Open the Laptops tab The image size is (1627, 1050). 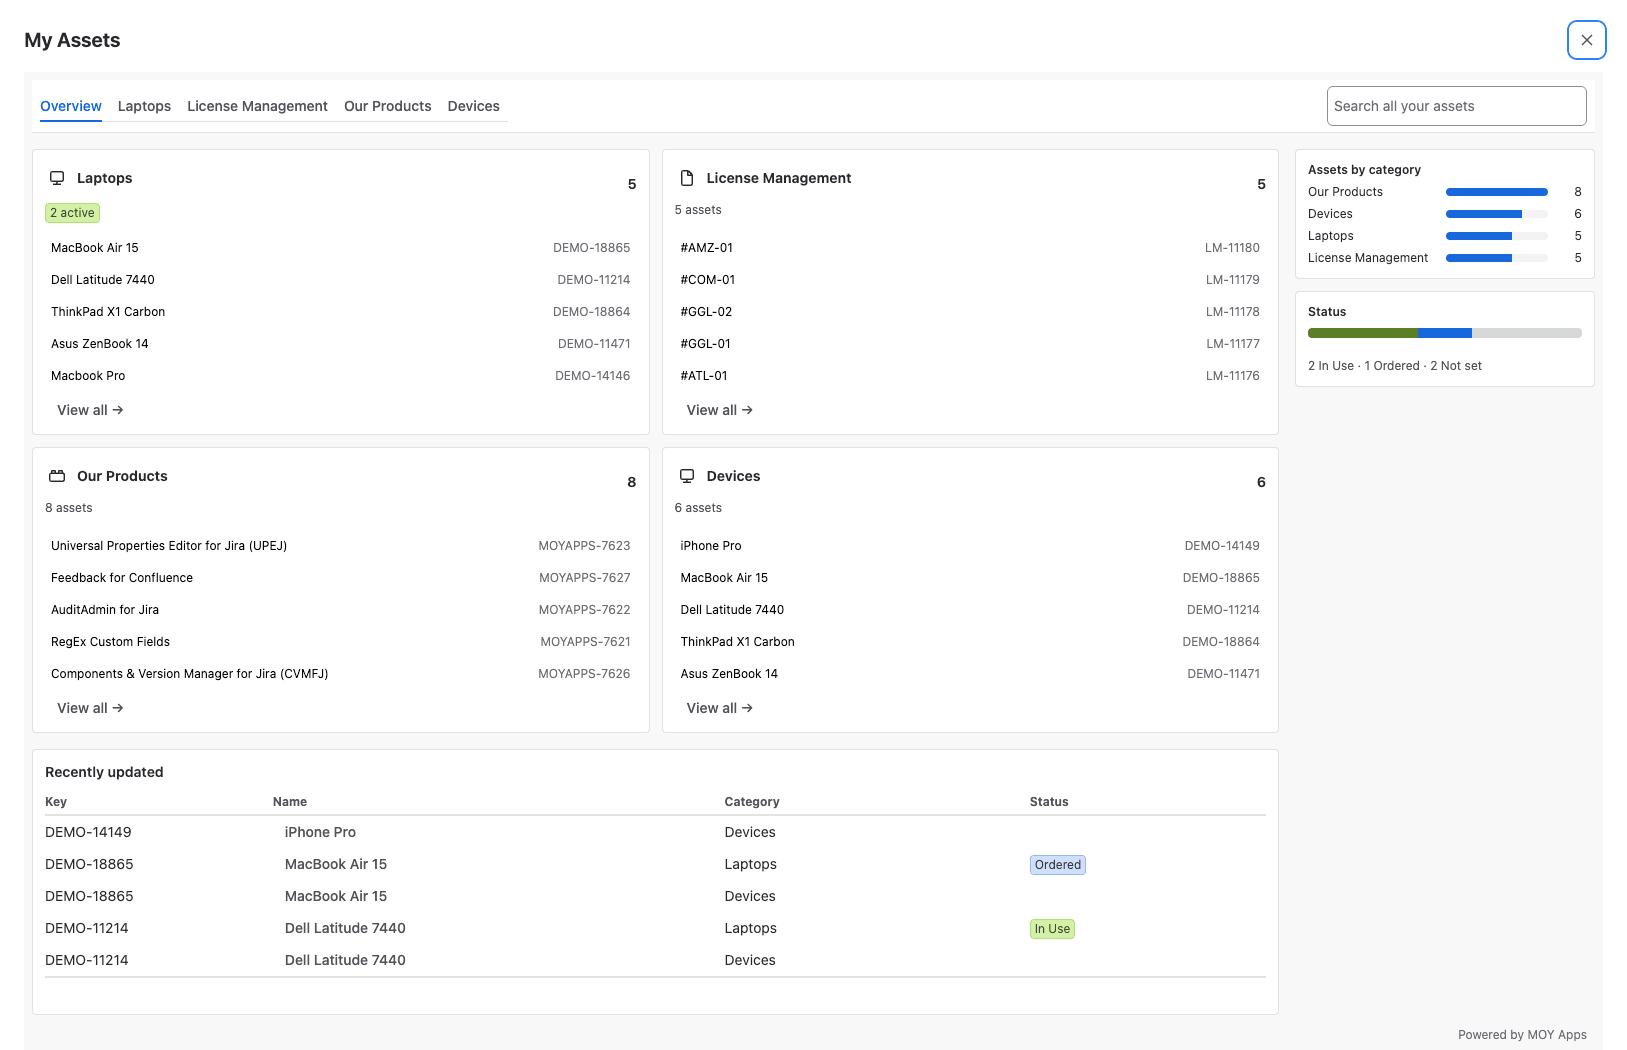(x=144, y=106)
